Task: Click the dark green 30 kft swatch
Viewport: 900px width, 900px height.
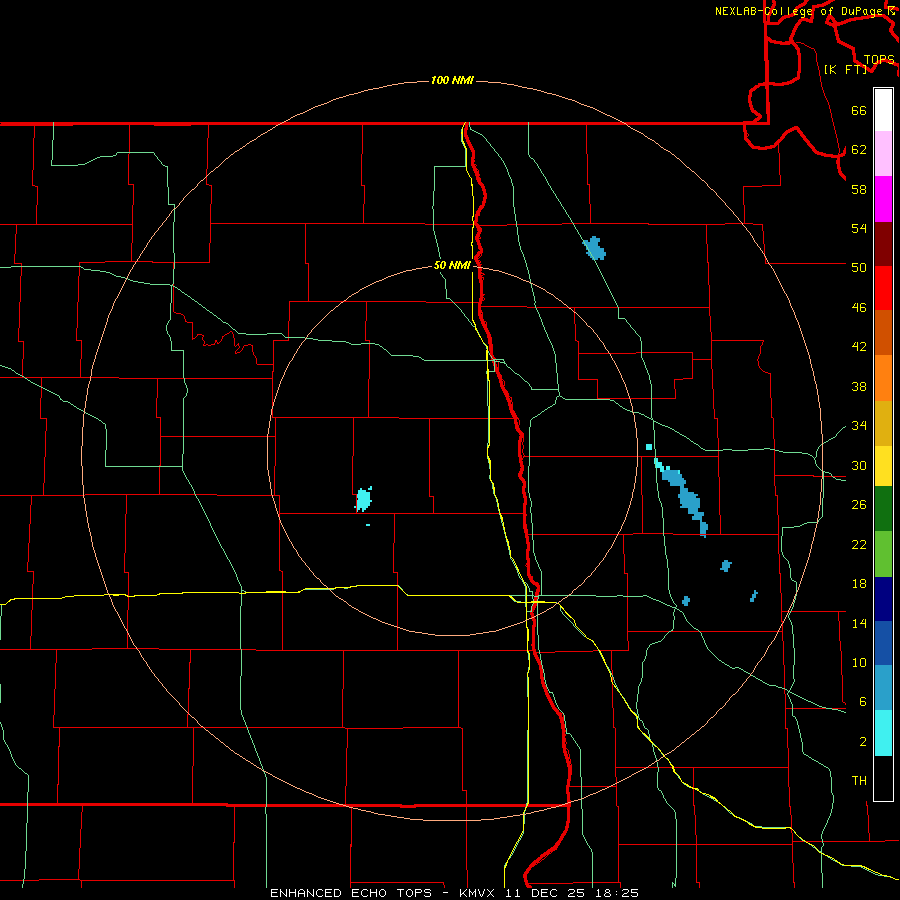Action: coord(883,509)
